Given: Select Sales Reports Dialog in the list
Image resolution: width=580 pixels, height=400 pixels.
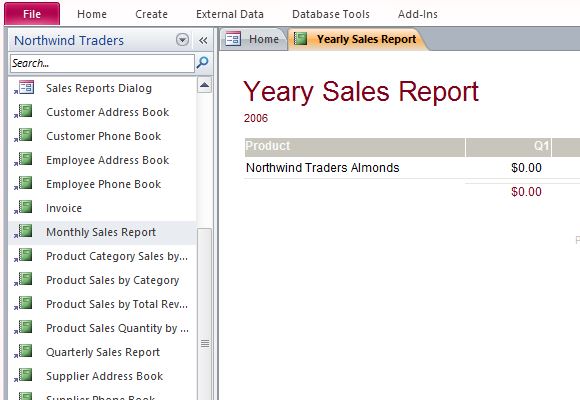Looking at the screenshot, I should coord(102,88).
